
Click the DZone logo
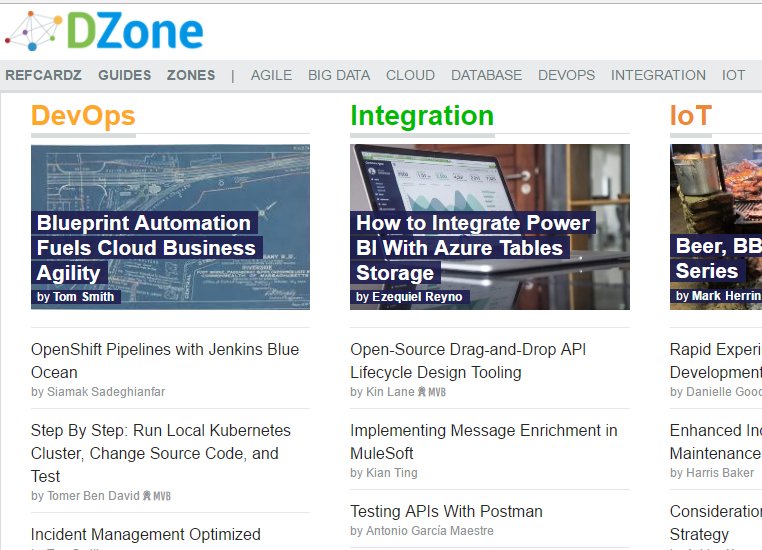point(104,31)
